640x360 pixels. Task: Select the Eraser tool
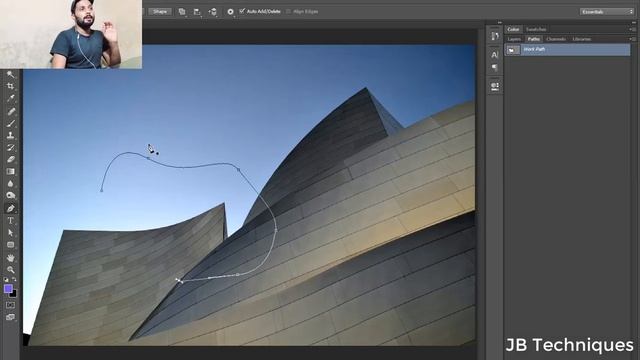click(x=11, y=160)
